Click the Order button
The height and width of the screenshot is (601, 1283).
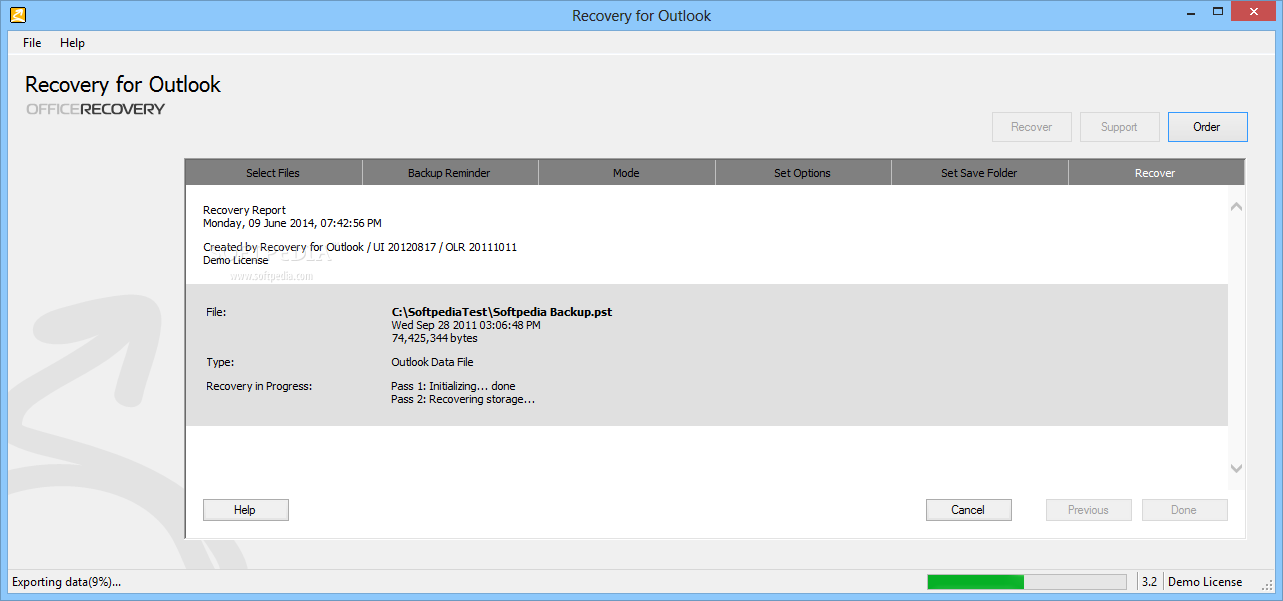tap(1207, 127)
